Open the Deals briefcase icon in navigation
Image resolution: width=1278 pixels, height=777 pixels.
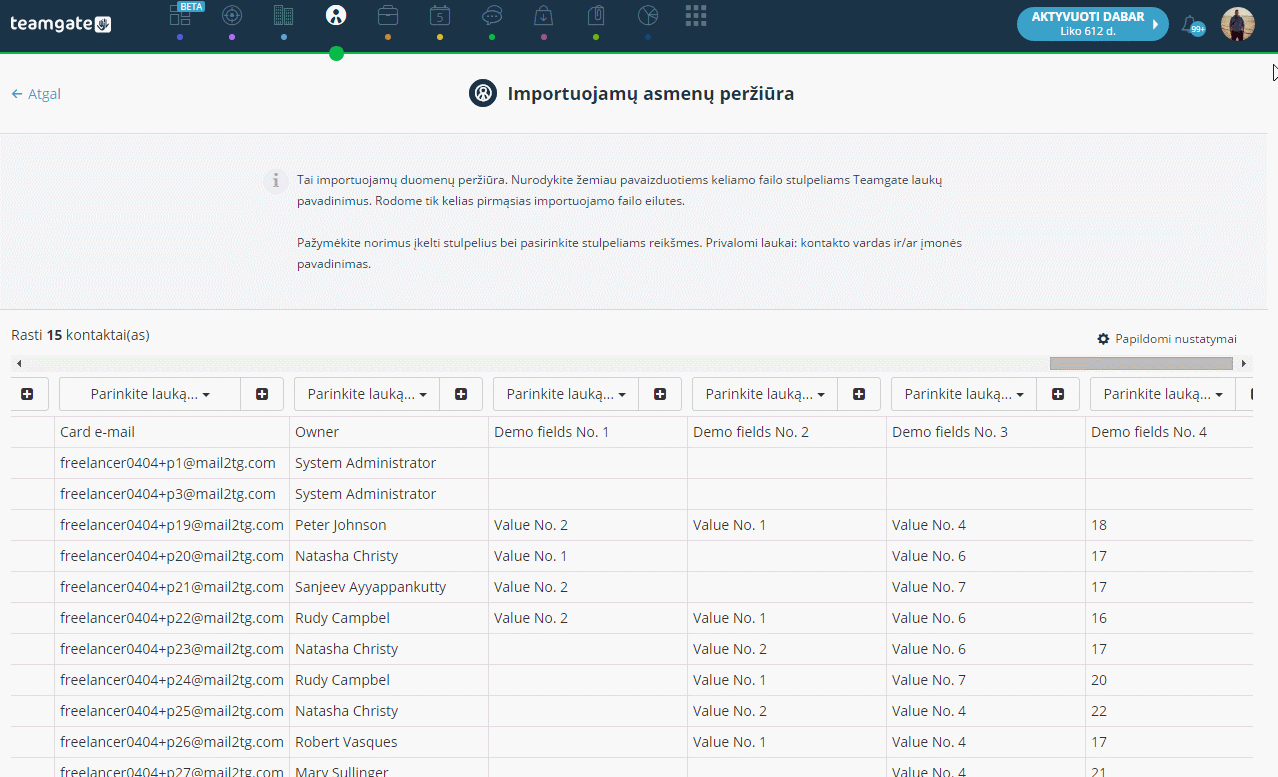(388, 15)
